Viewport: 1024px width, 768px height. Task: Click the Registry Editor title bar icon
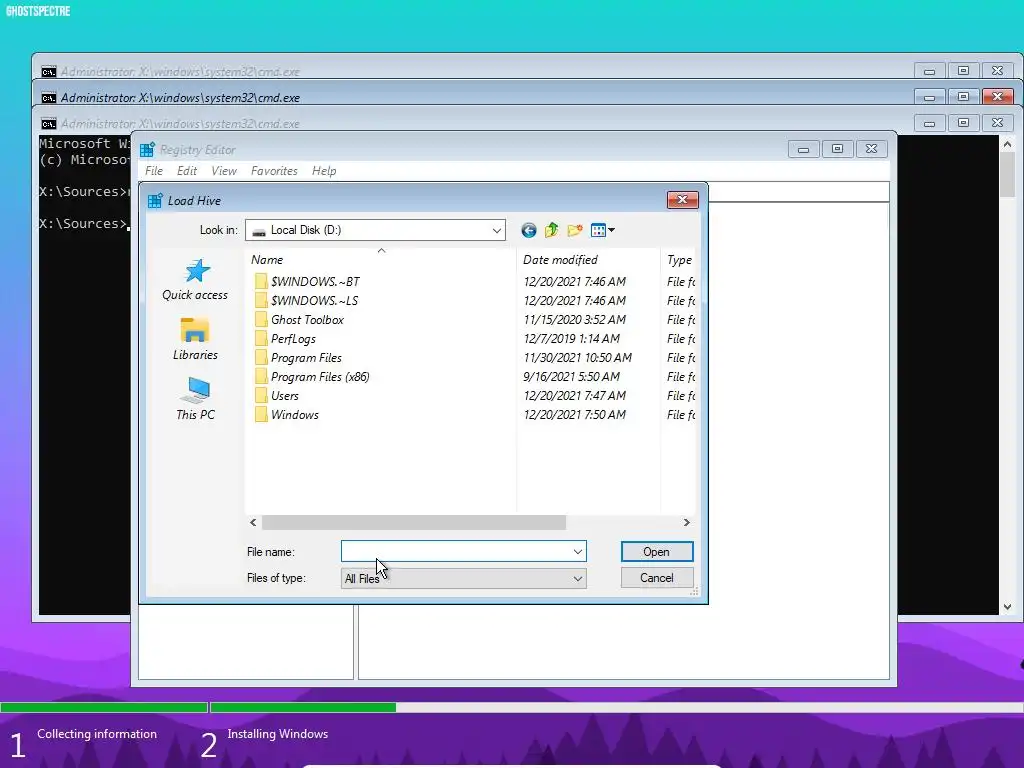point(148,150)
